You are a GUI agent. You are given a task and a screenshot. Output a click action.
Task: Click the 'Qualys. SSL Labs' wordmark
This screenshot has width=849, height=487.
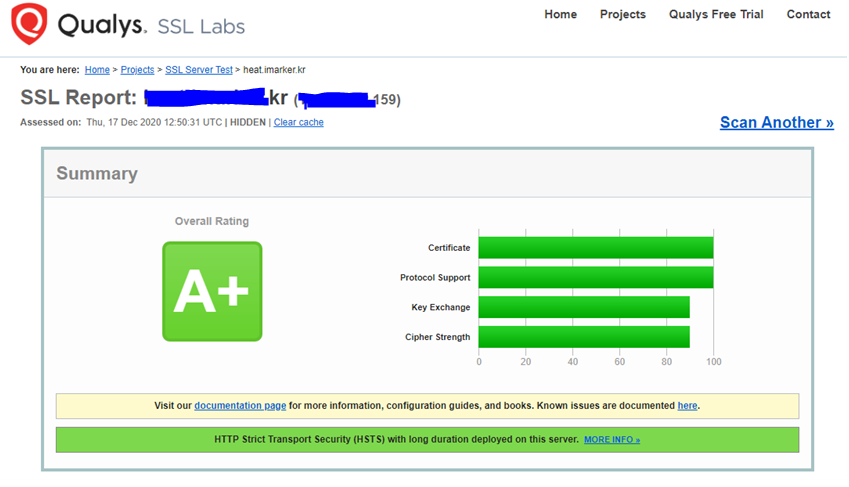point(151,25)
